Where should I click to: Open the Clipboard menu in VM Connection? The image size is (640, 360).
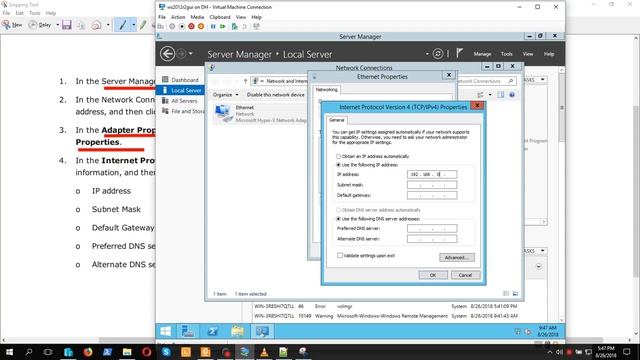tap(220, 17)
